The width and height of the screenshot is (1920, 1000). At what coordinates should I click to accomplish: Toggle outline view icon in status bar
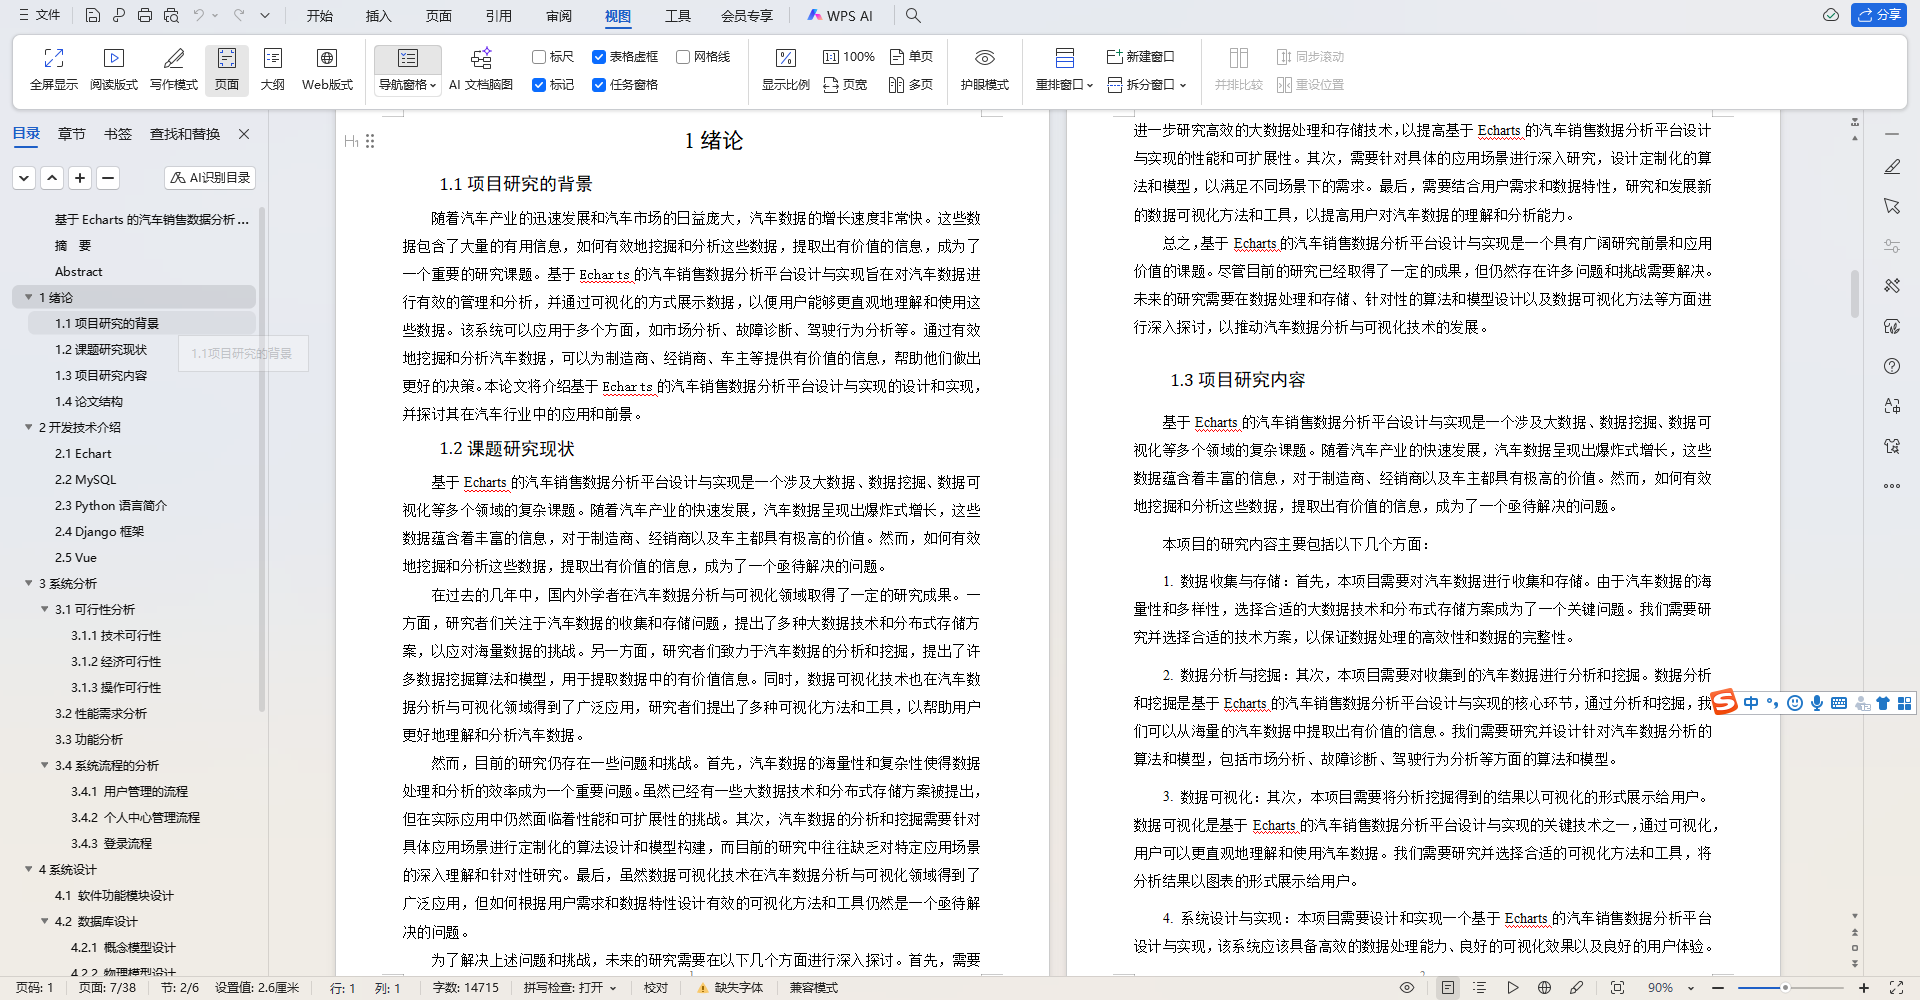[x=1480, y=987]
